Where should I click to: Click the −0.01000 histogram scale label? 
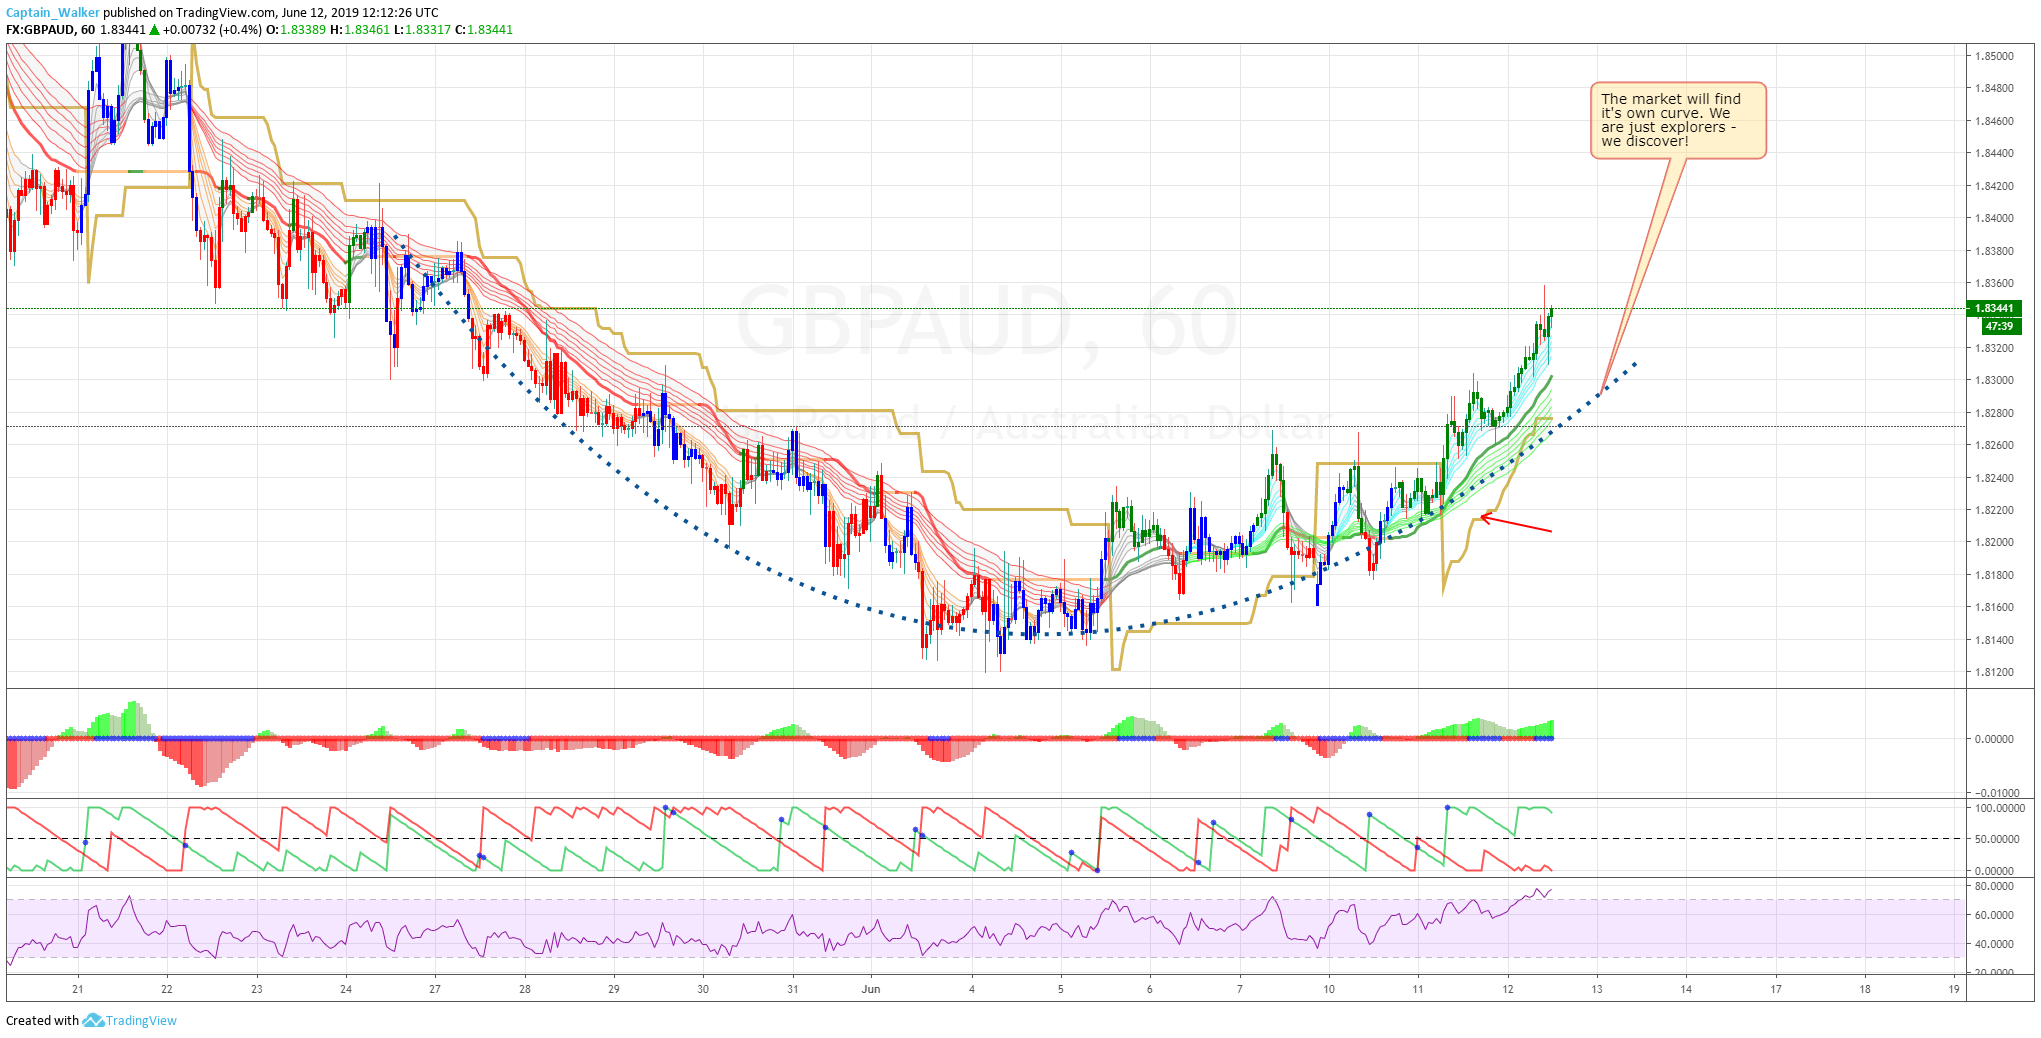pos(1998,793)
